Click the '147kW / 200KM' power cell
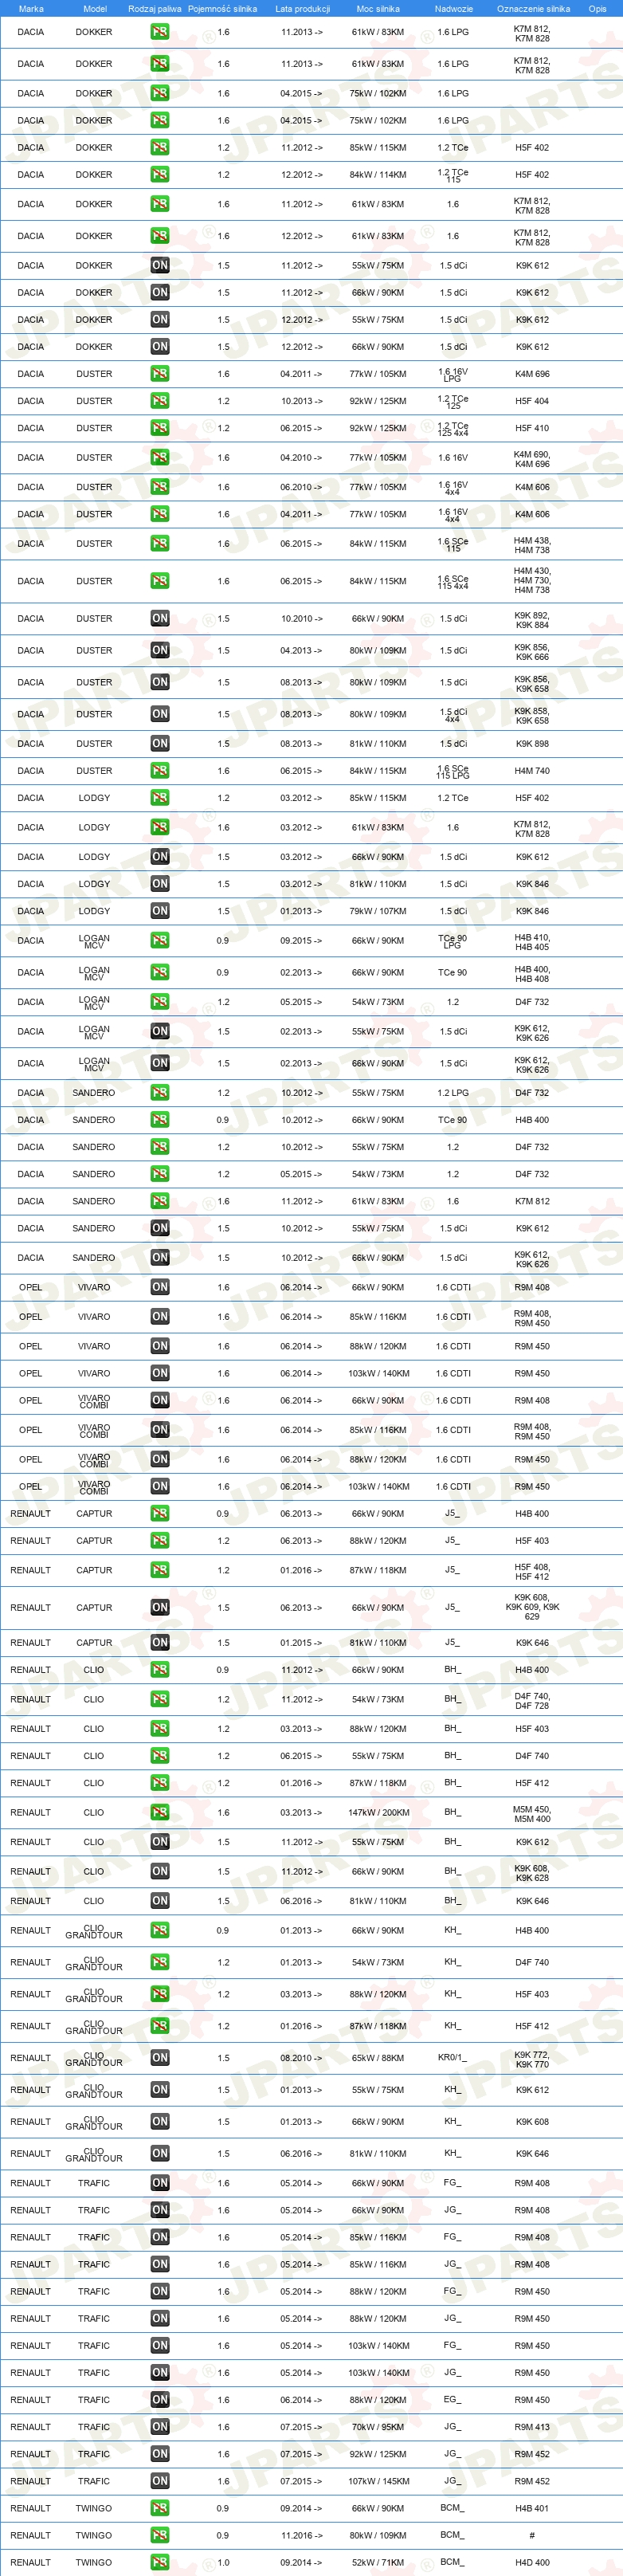The image size is (623, 2576). point(378,1813)
